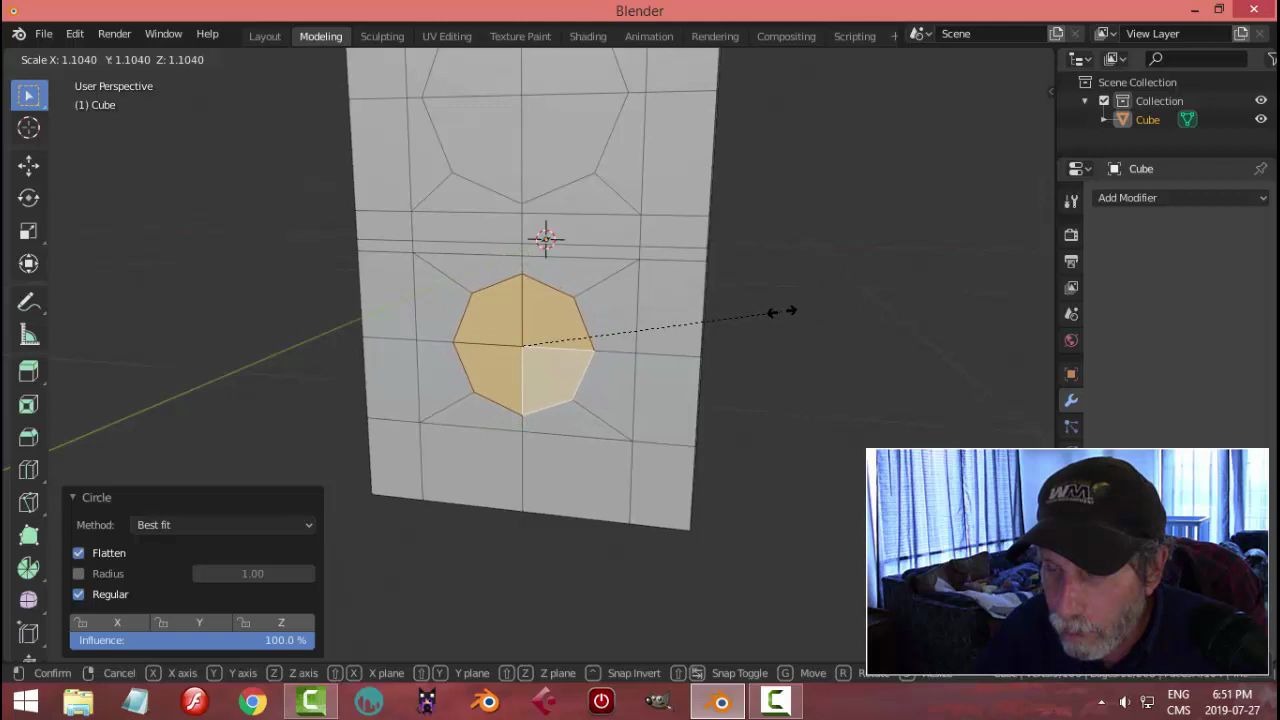This screenshot has height=720, width=1280.
Task: Select the Move tool in the toolbar
Action: click(x=28, y=165)
